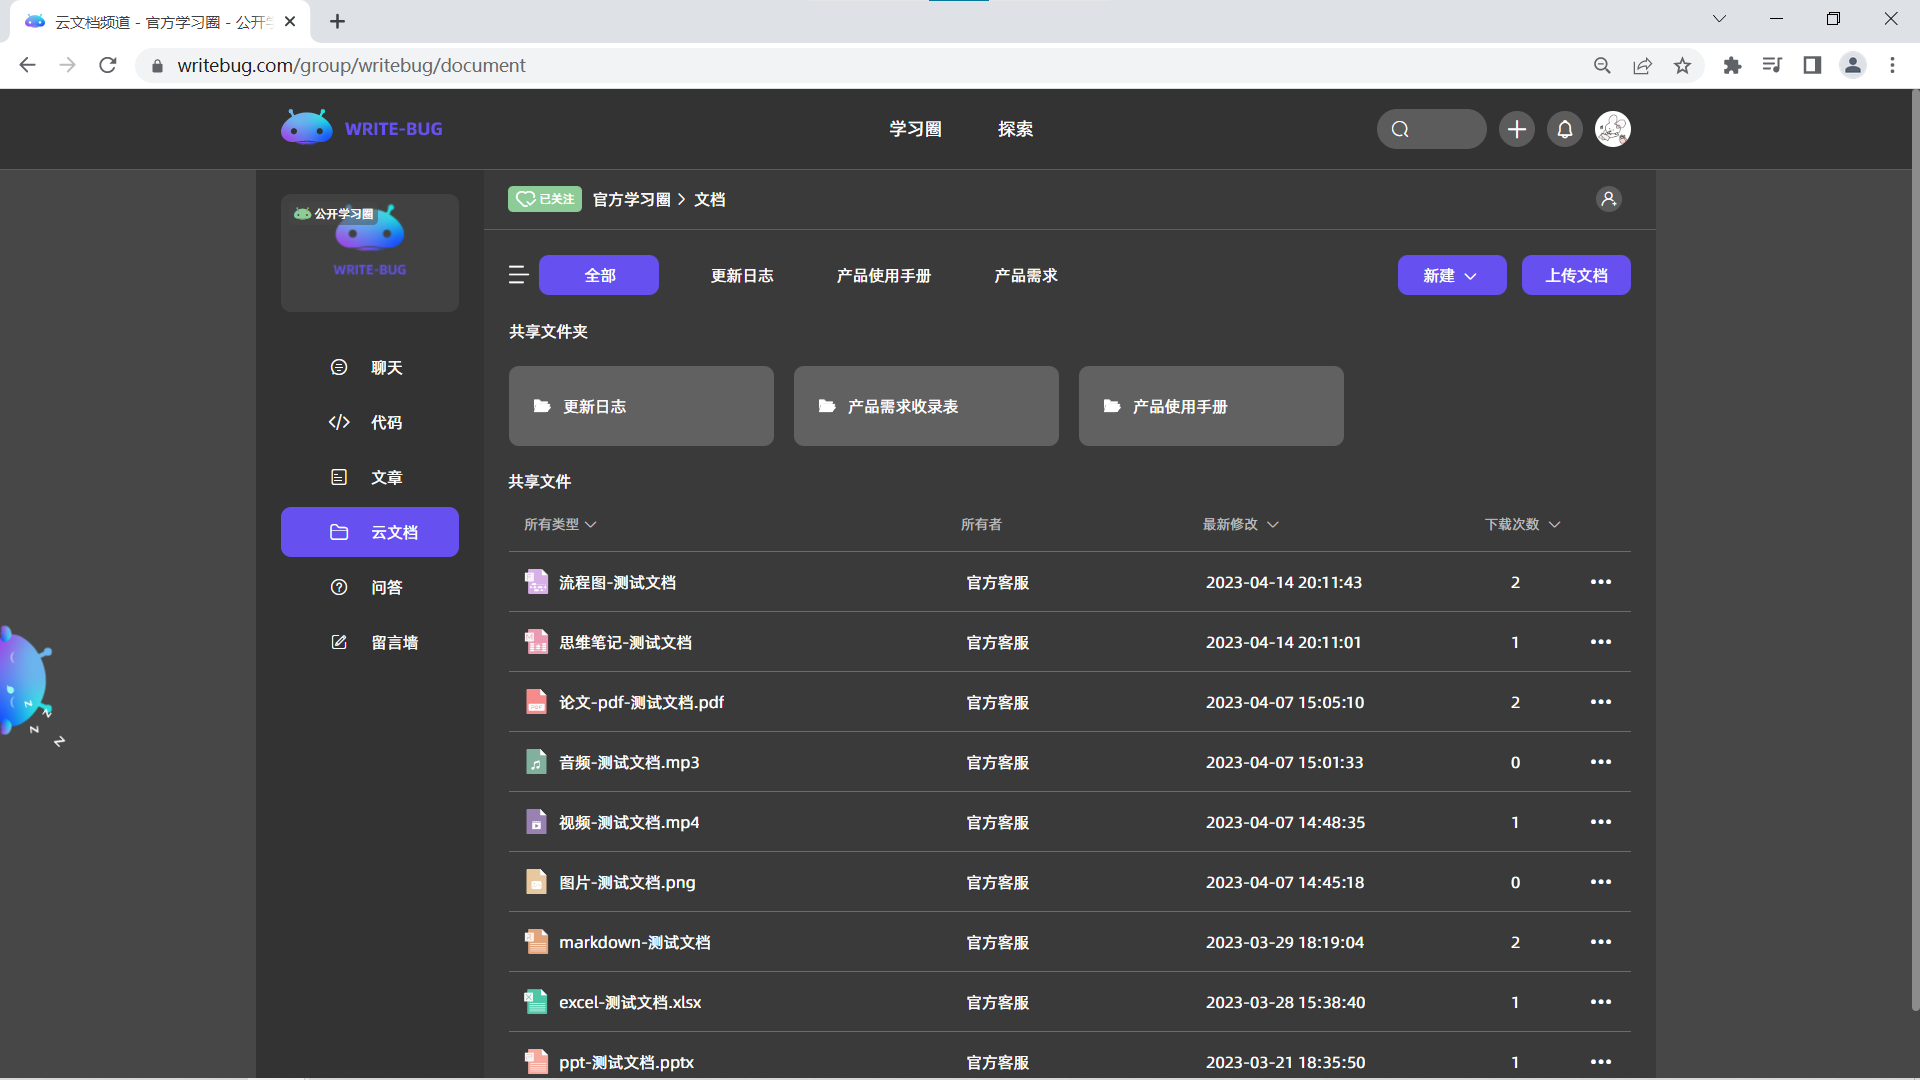This screenshot has height=1080, width=1920.
Task: Open more options for 流程图-测试文档
Action: (x=1600, y=582)
